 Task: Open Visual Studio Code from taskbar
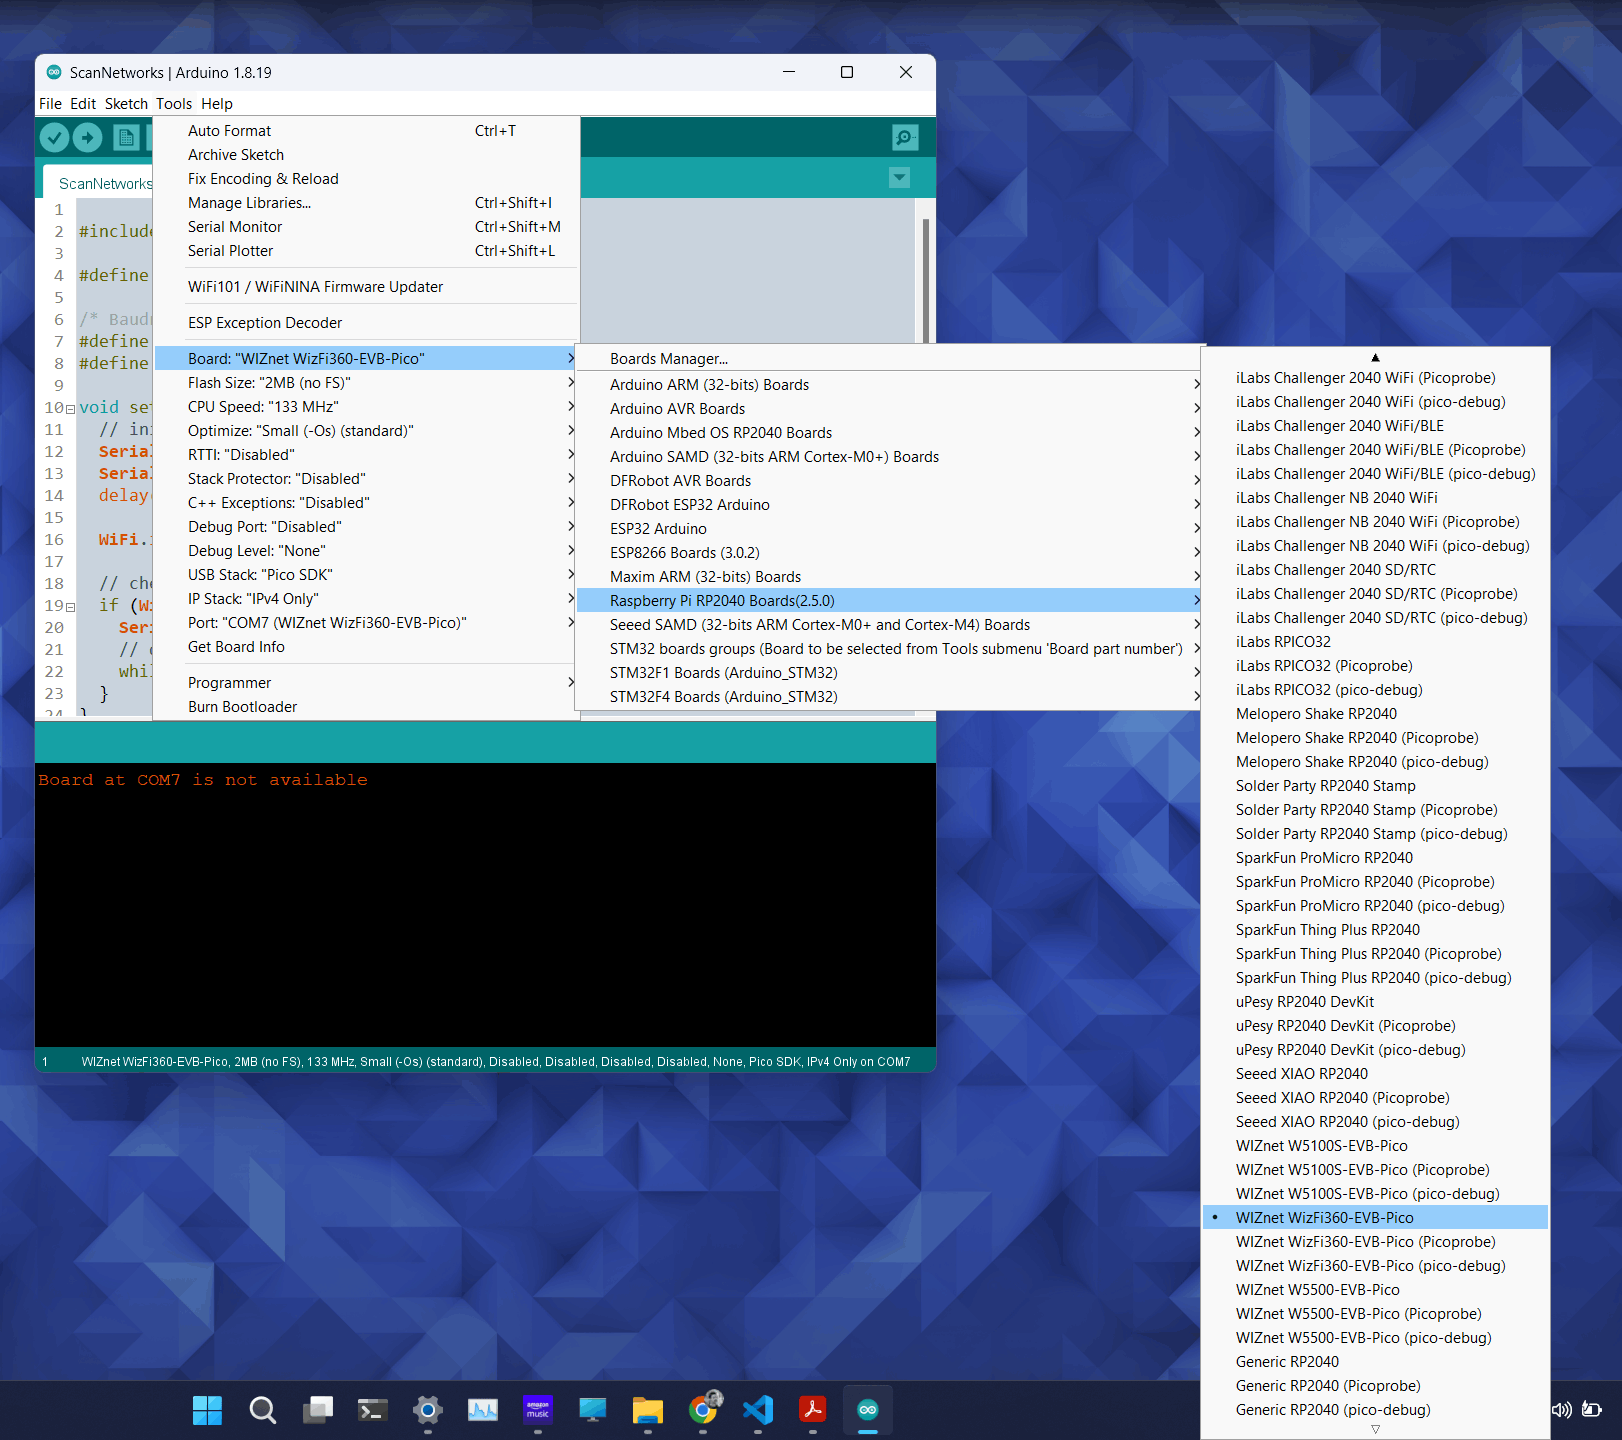(x=758, y=1410)
